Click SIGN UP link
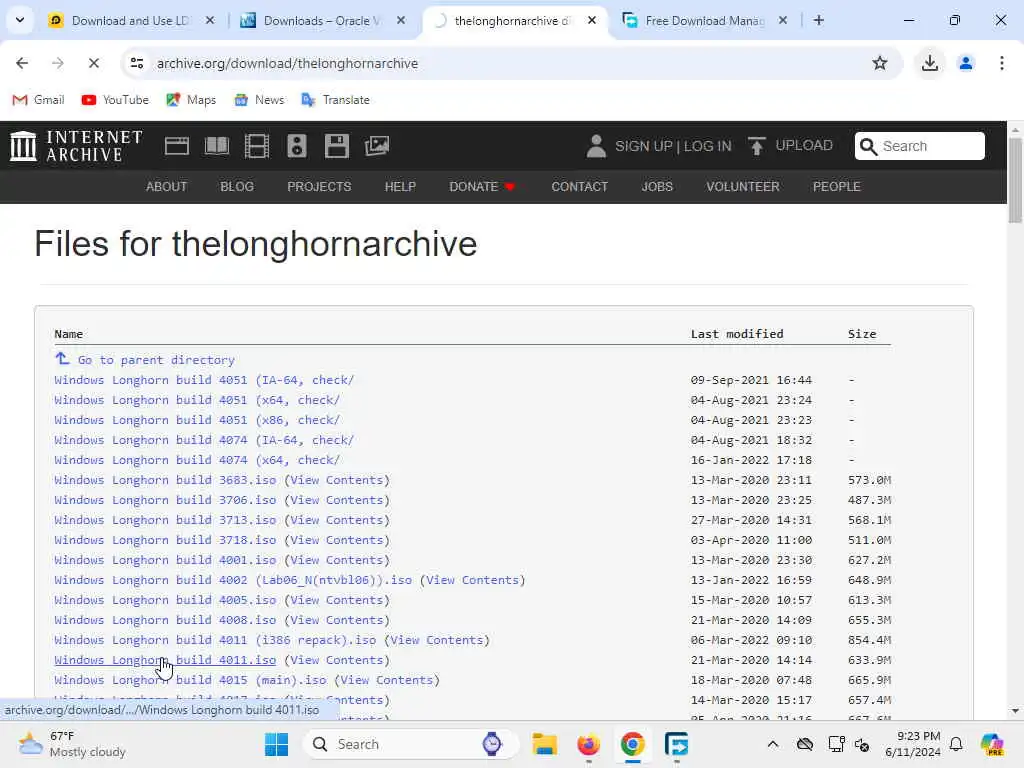Image resolution: width=1024 pixels, height=768 pixels. tap(643, 146)
